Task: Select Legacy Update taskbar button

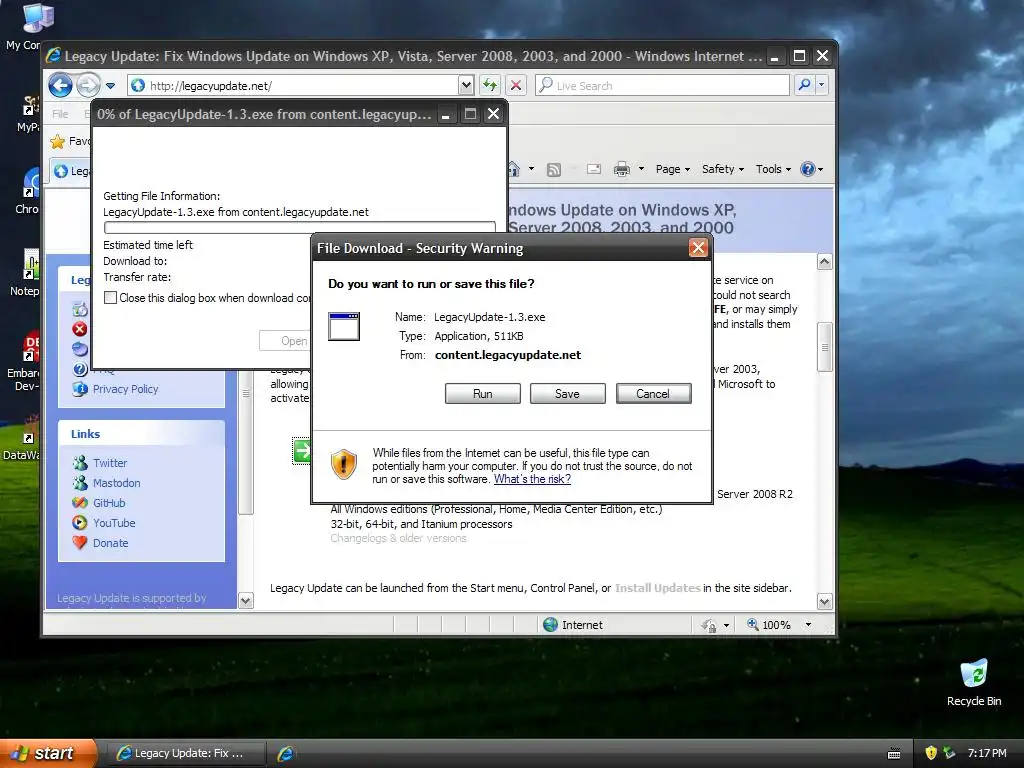Action: click(x=185, y=753)
